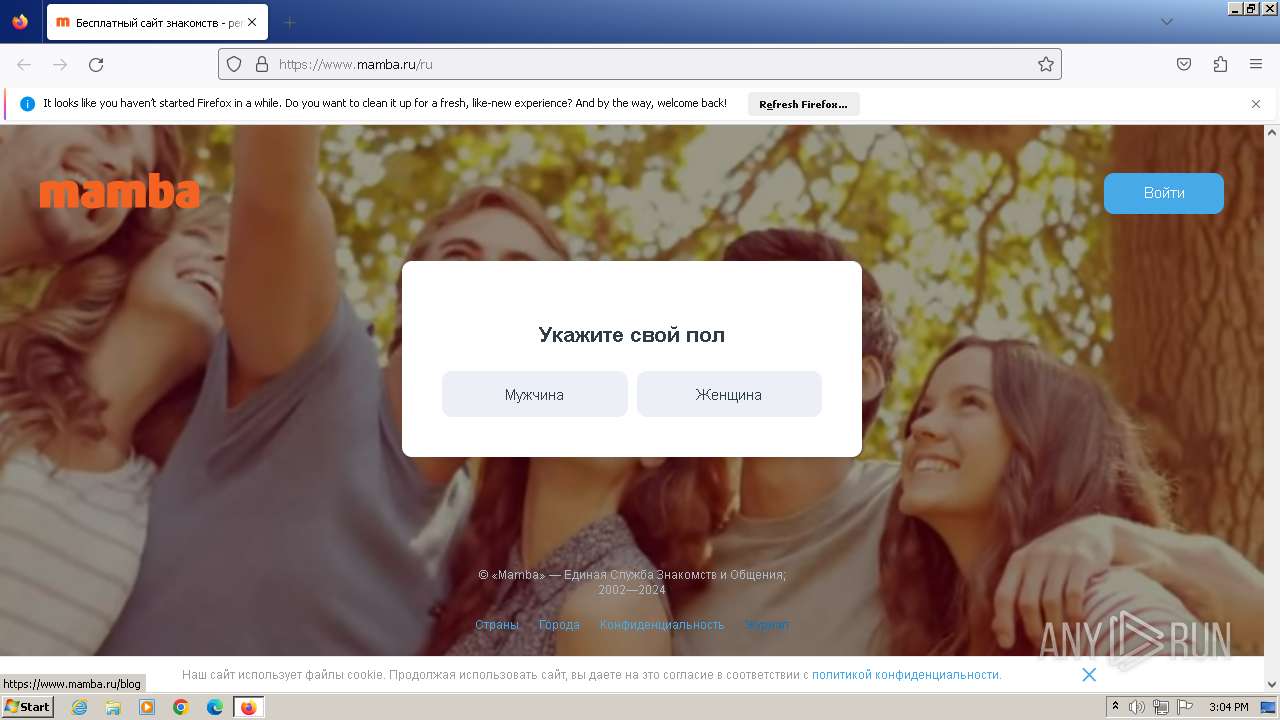Image resolution: width=1280 pixels, height=720 pixels.
Task: Launch Chrome from taskbar
Action: click(181, 707)
